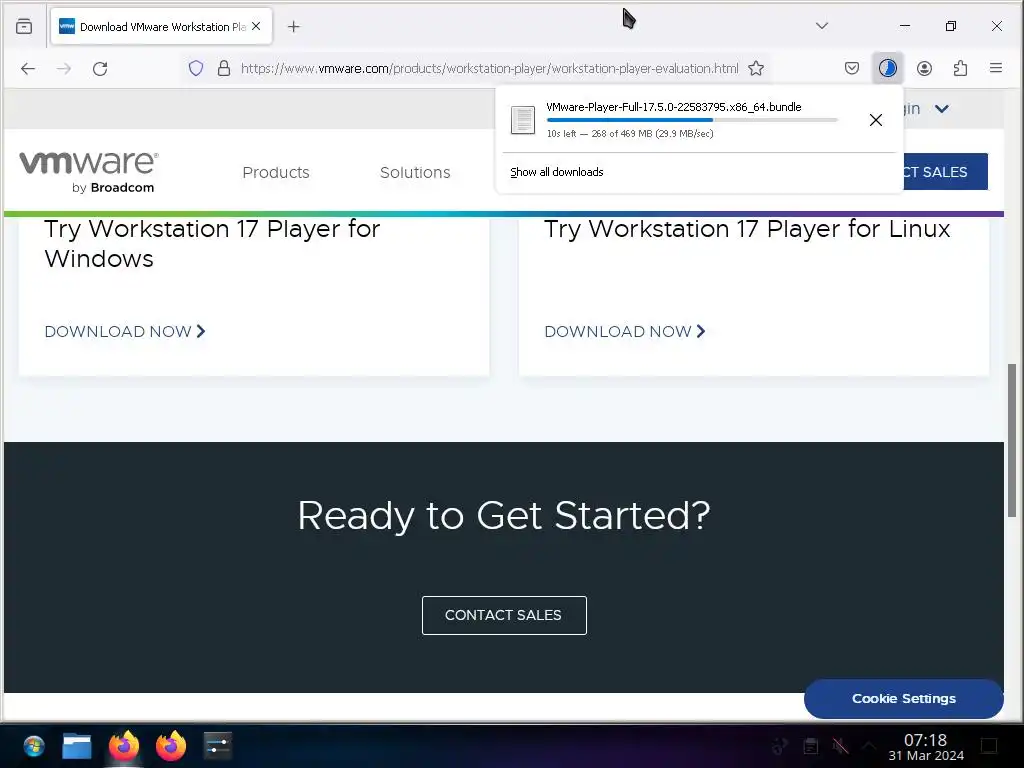This screenshot has width=1024, height=768.
Task: Click the address bar URL
Action: [489, 69]
